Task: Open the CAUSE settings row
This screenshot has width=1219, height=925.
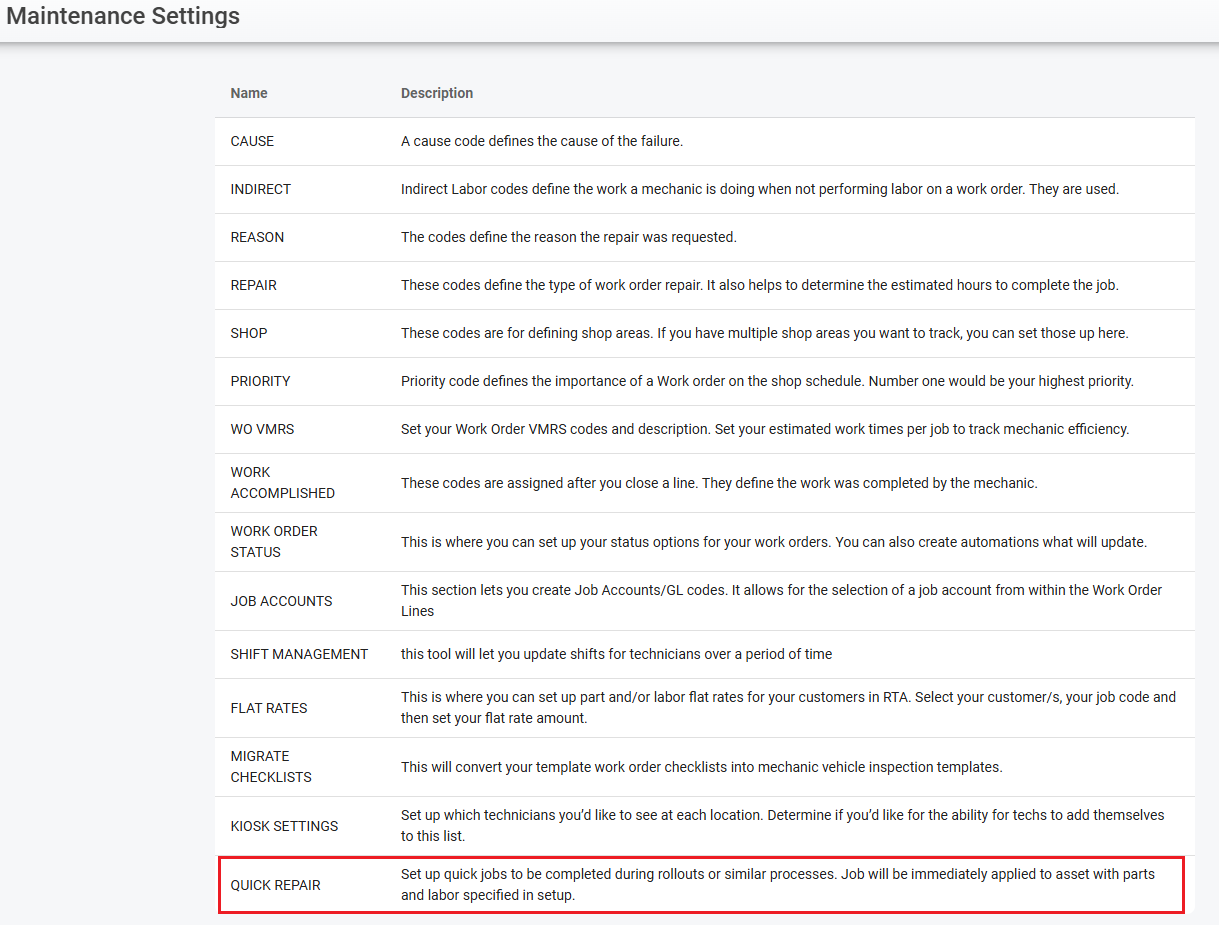Action: click(252, 141)
